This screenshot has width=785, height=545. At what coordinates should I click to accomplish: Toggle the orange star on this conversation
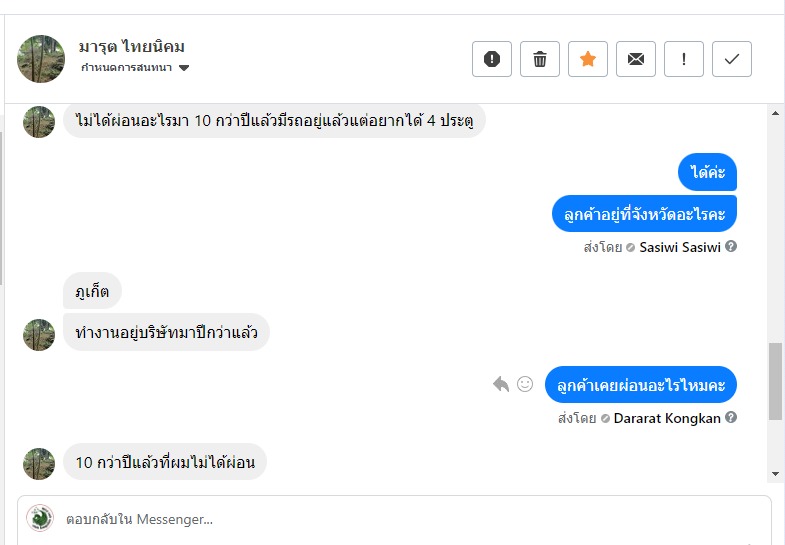coord(588,59)
